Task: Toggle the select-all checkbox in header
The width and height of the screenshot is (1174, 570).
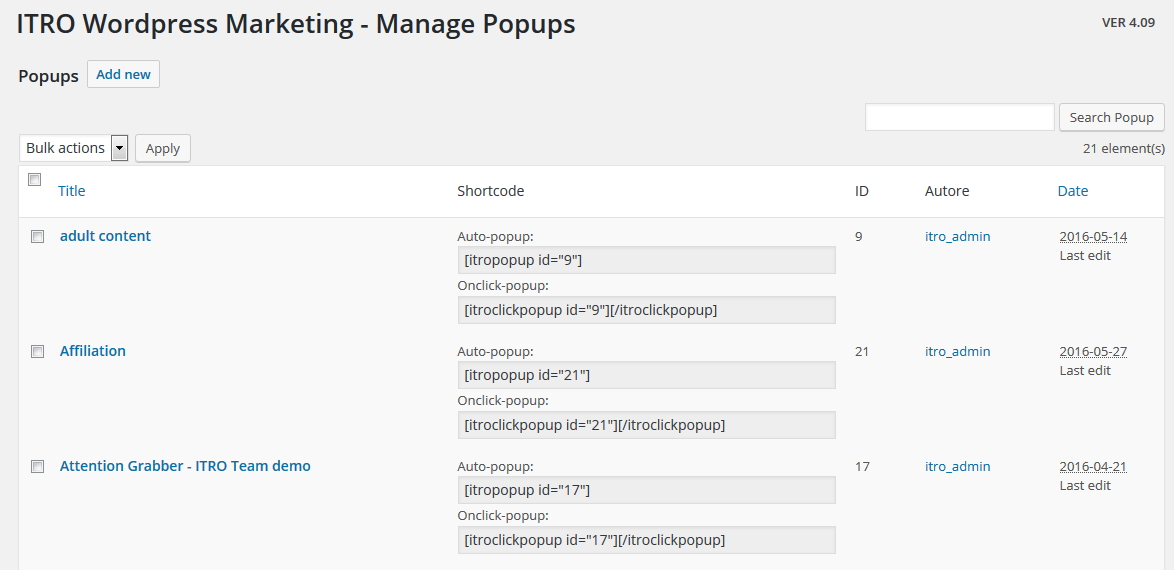Action: (x=34, y=179)
